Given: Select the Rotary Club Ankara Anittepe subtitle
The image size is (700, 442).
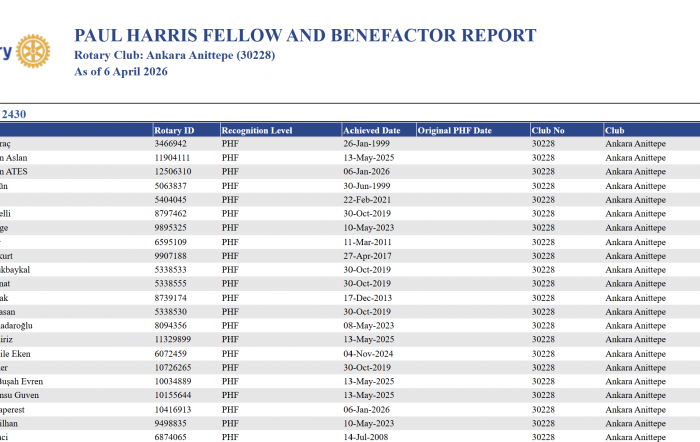Looking at the screenshot, I should [175, 55].
